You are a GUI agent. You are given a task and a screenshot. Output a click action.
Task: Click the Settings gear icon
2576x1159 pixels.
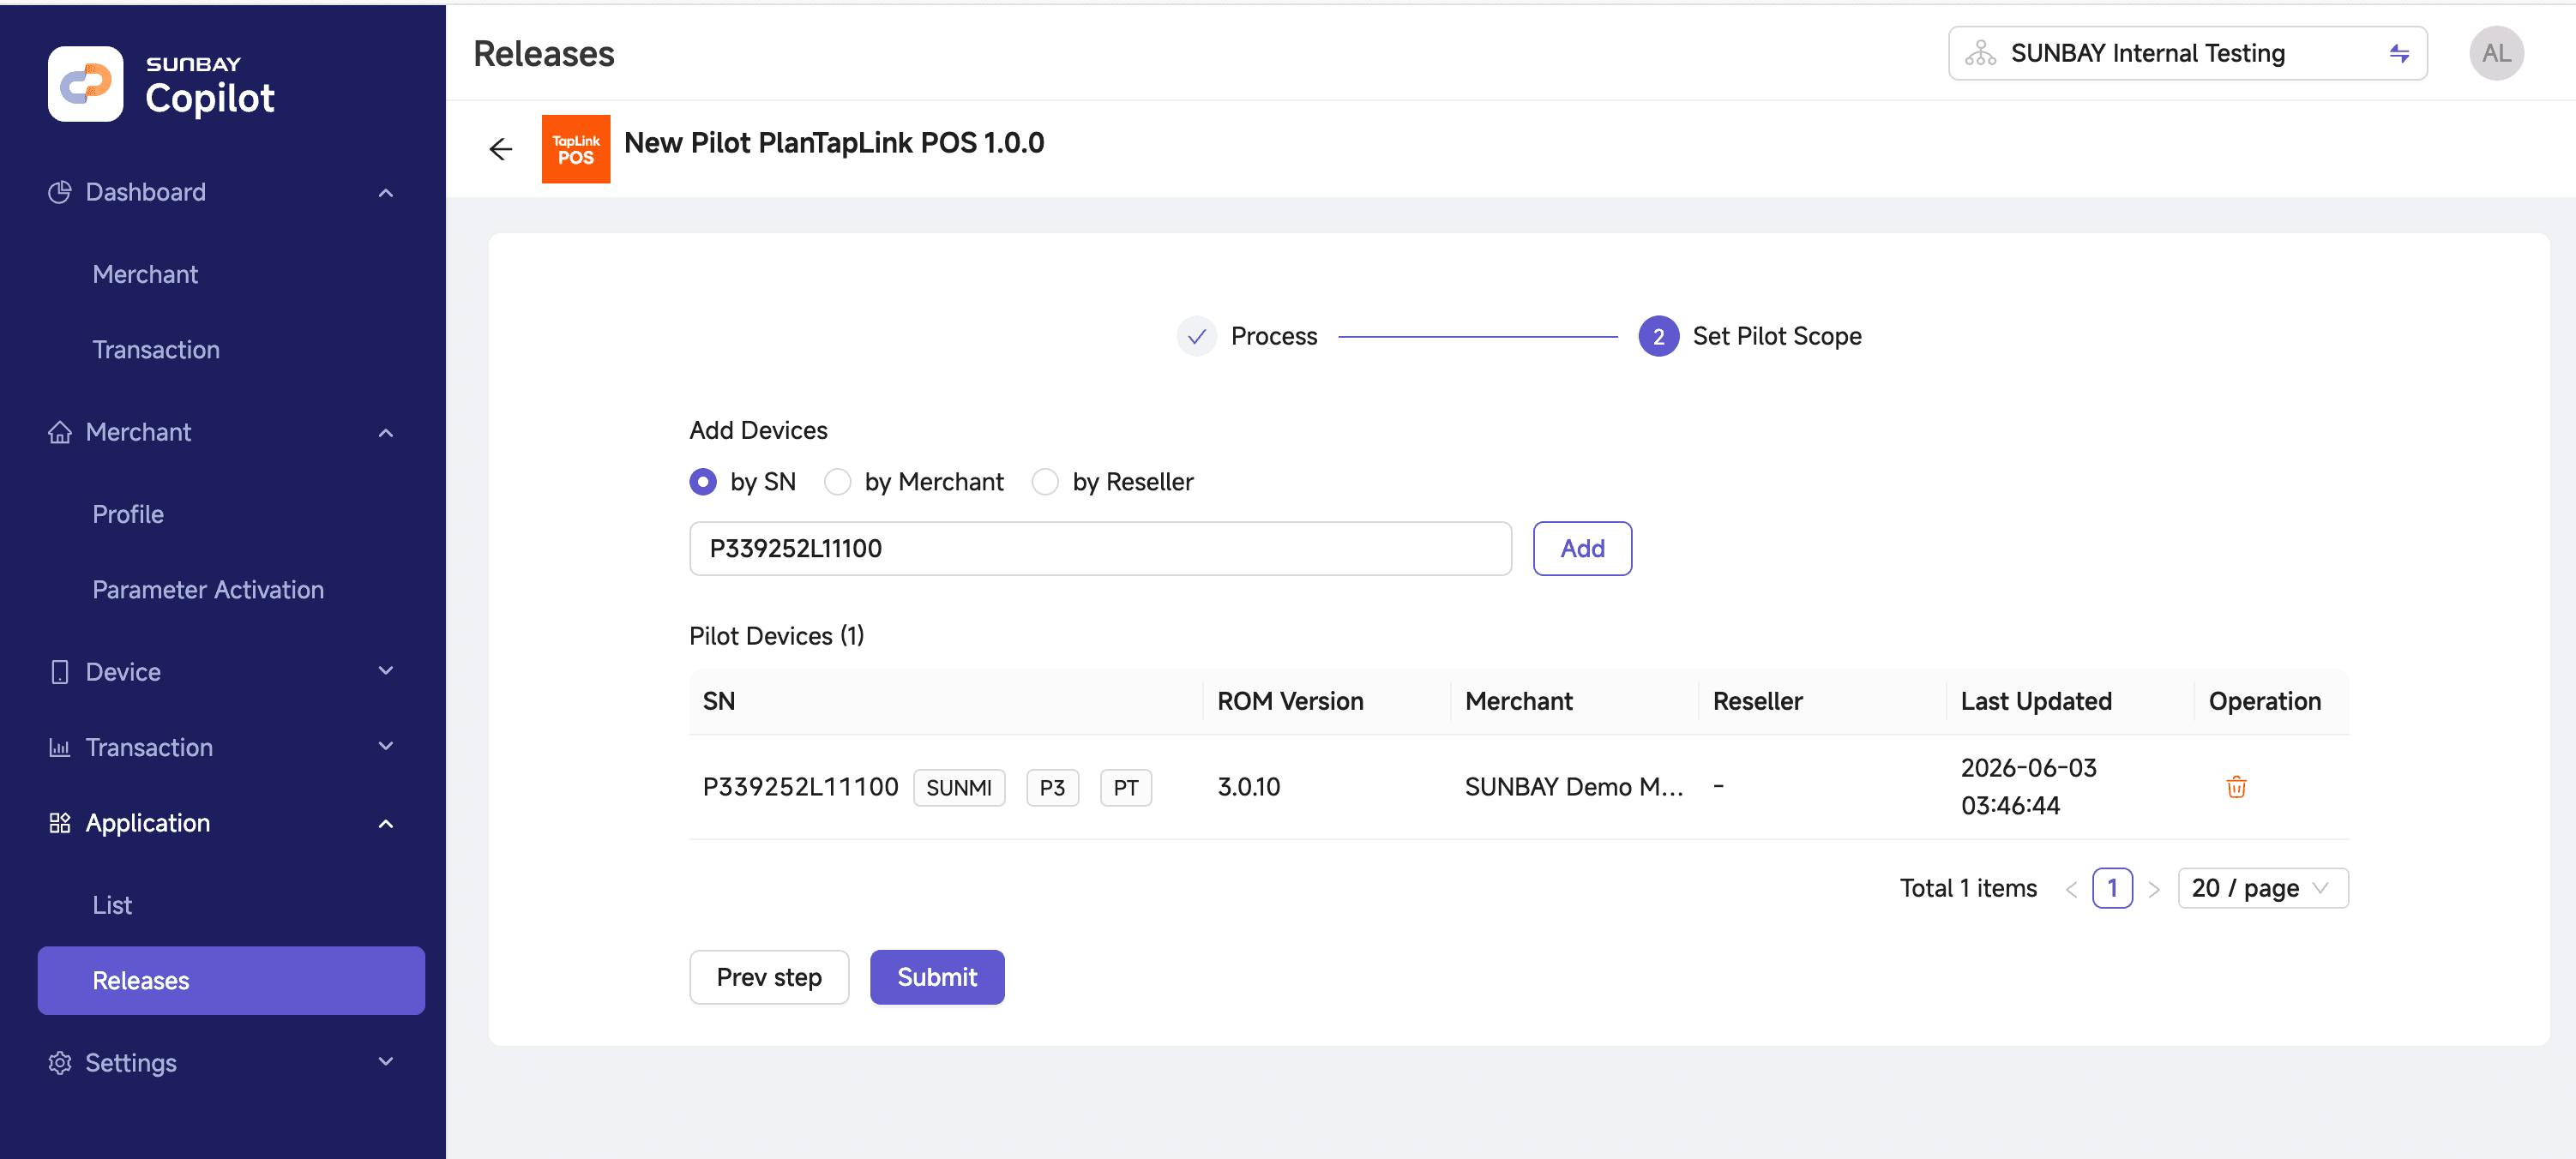pyautogui.click(x=60, y=1063)
